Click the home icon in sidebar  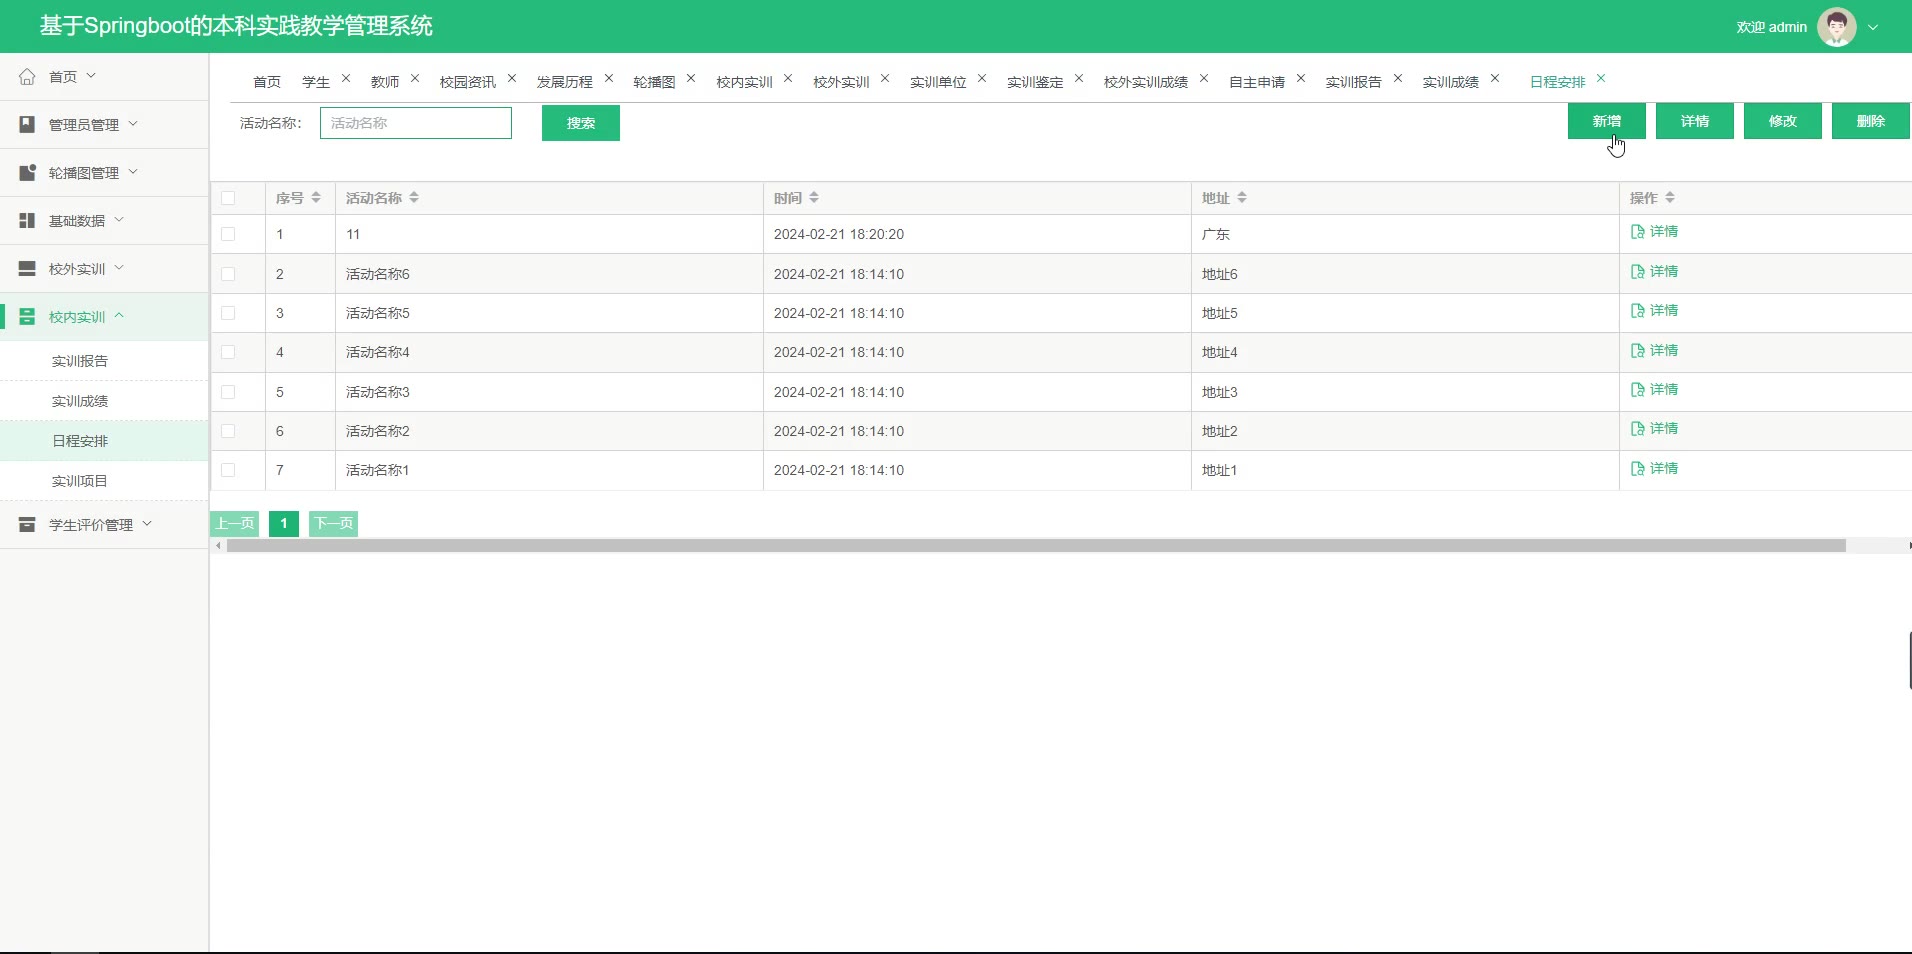[27, 76]
